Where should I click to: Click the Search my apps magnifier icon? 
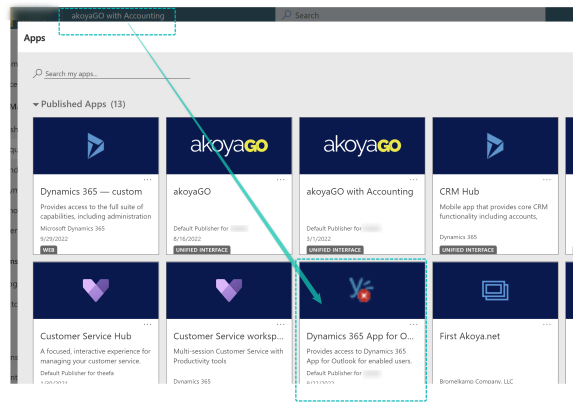(37, 73)
